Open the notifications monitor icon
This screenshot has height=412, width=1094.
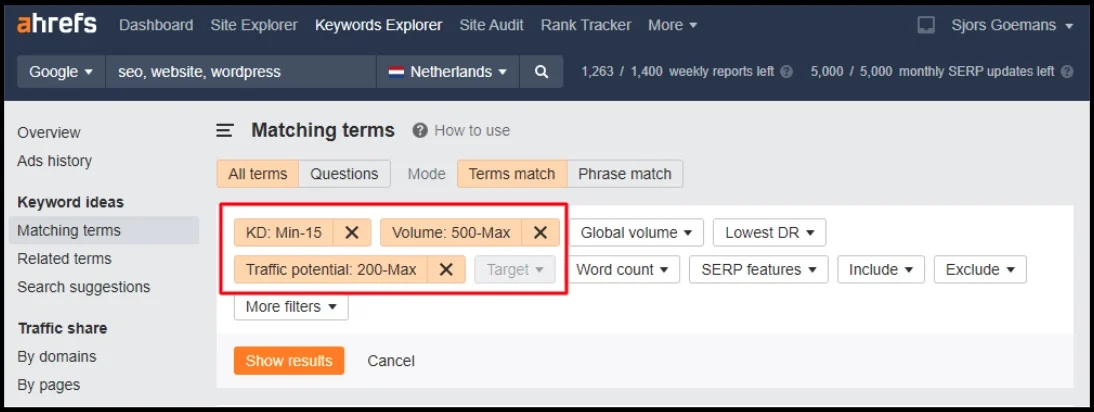926,25
